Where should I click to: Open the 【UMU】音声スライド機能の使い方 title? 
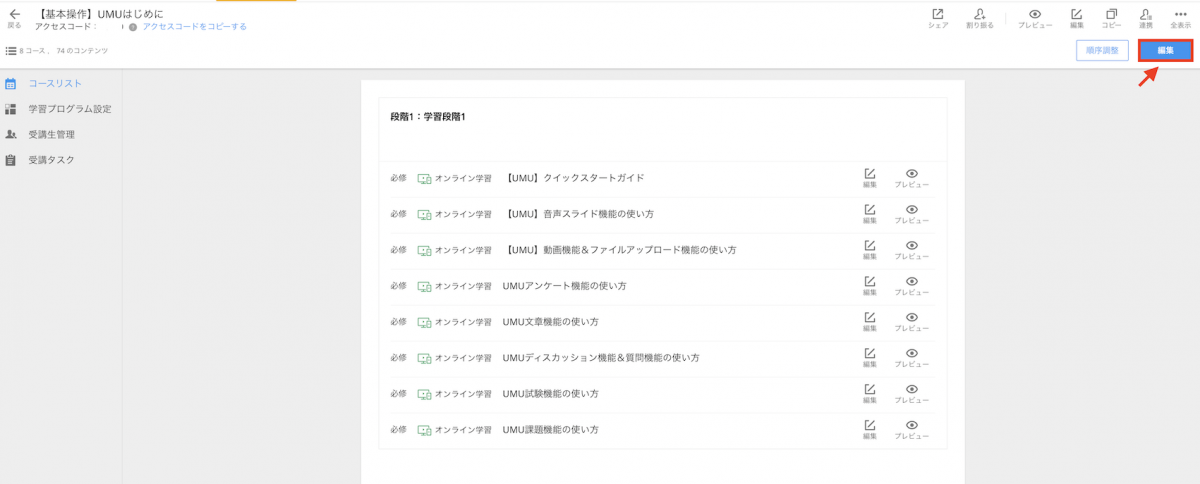[x=578, y=214]
